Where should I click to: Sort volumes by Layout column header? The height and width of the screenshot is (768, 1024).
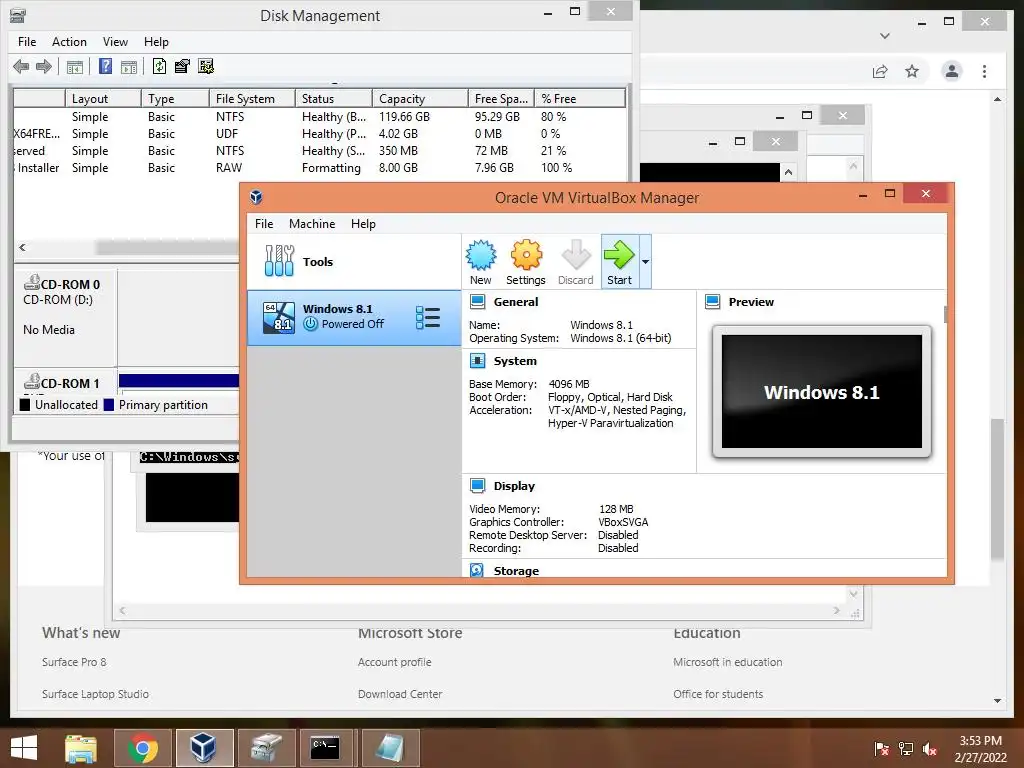pyautogui.click(x=103, y=99)
